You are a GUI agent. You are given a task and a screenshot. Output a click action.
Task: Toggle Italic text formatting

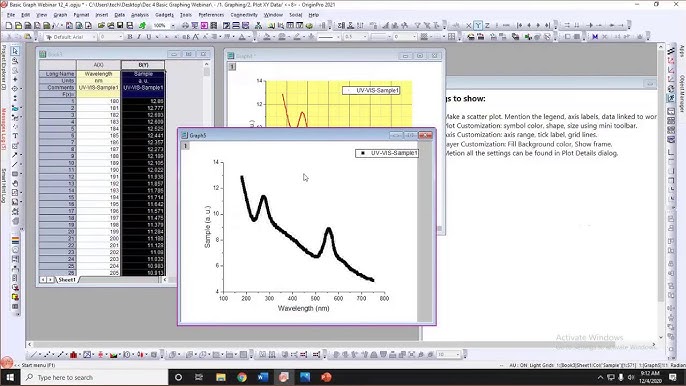(139, 37)
